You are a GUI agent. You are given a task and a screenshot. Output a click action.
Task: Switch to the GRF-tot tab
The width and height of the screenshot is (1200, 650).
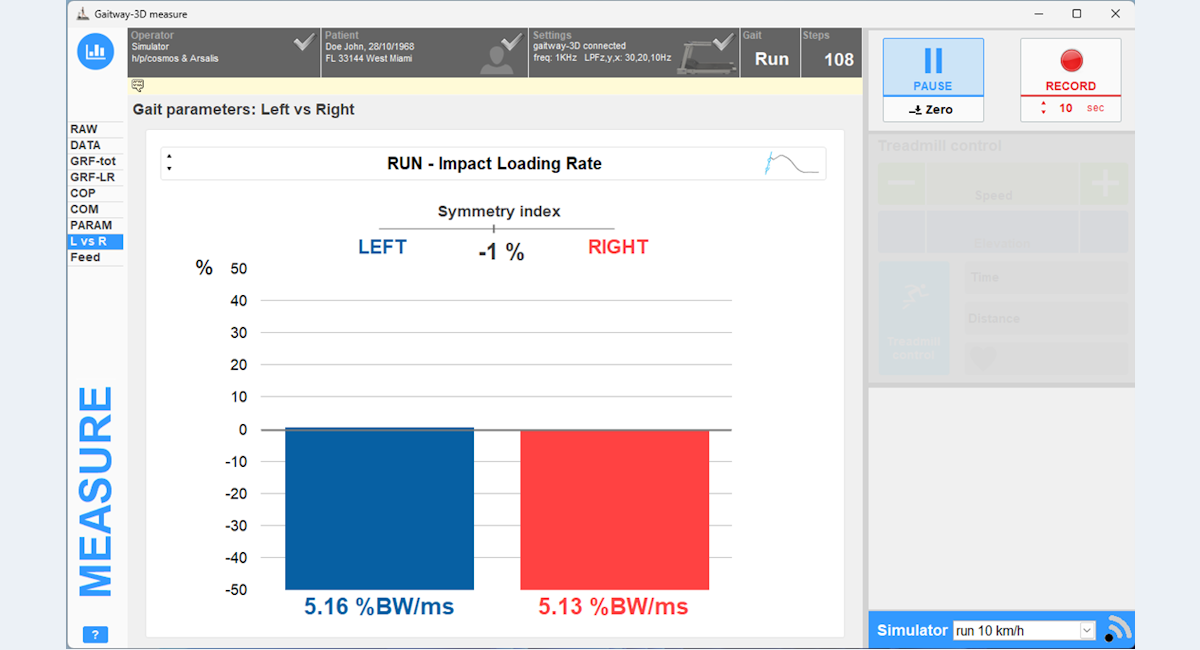point(93,161)
